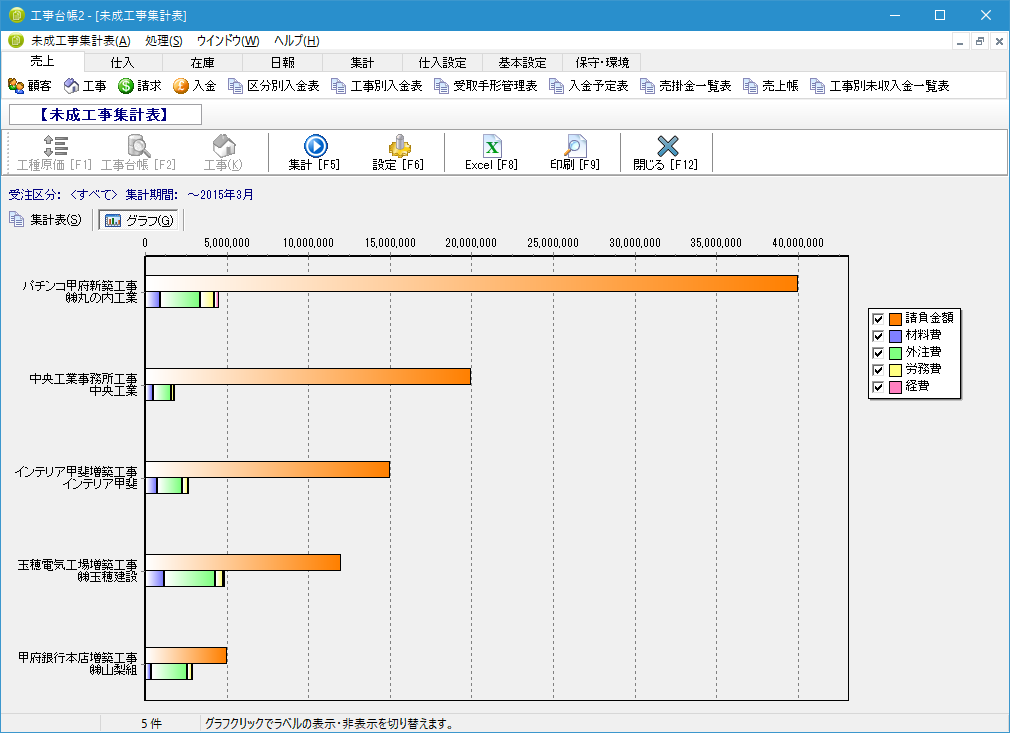Viewport: 1010px width, 733px height.
Task: Click green 外注費 segment of 玉穂電気工場増築工事
Action: pos(189,578)
